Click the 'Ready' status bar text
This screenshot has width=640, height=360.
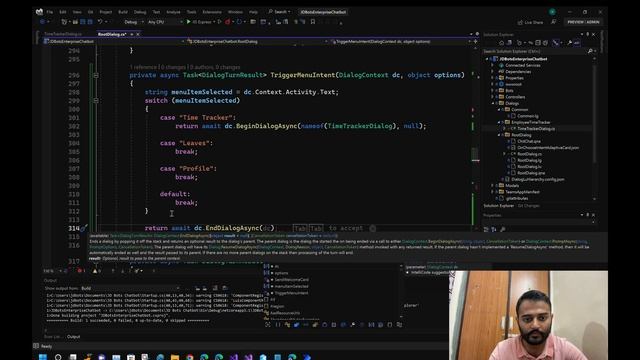coord(46,347)
